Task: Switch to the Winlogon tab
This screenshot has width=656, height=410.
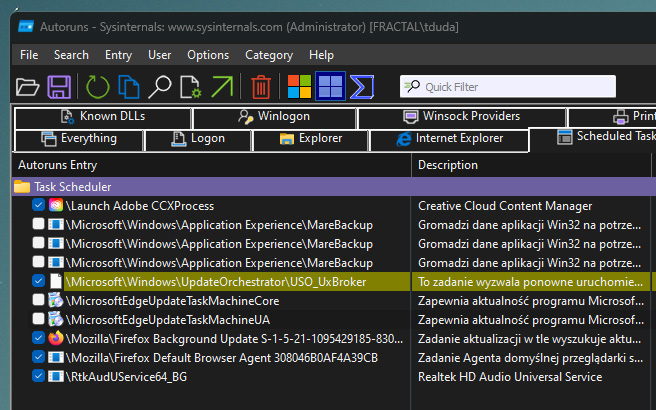Action: [x=274, y=117]
